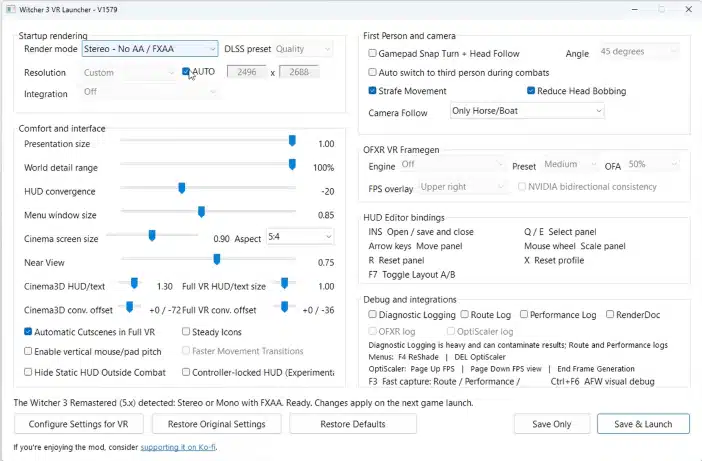Click the 'F7 Toggle Layout A/B' text
This screenshot has height=461, width=702.
pyautogui.click(x=411, y=274)
